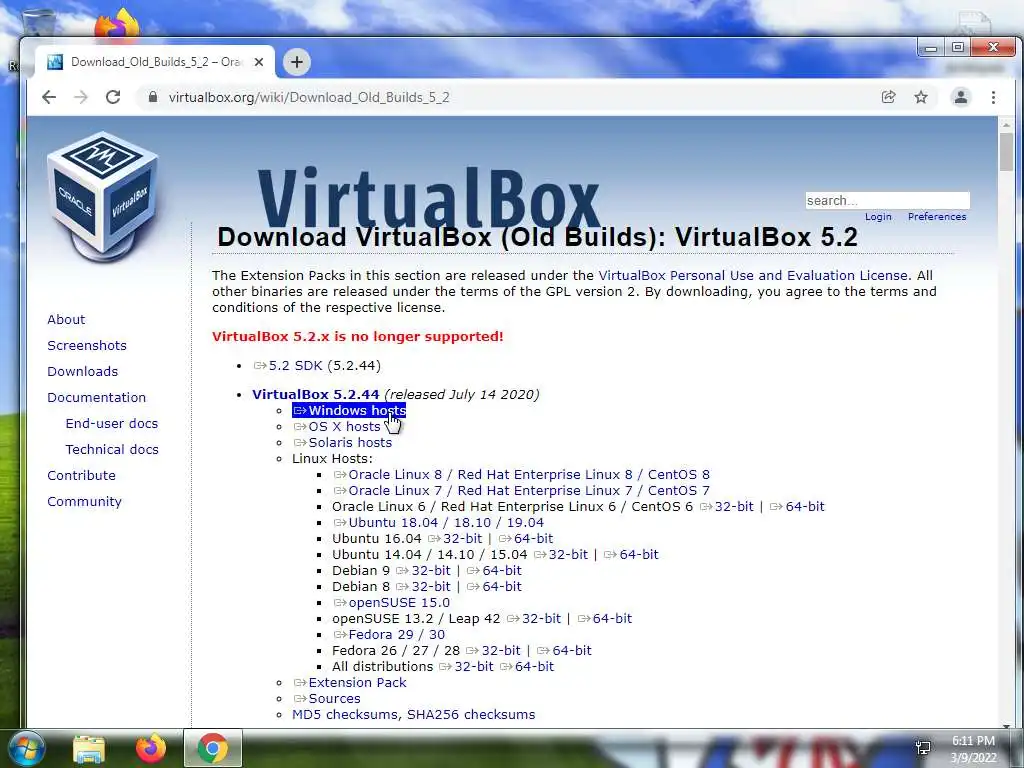The width and height of the screenshot is (1024, 768).
Task: Open VirtualBox Personal Use and Evaluation License
Action: coord(753,276)
